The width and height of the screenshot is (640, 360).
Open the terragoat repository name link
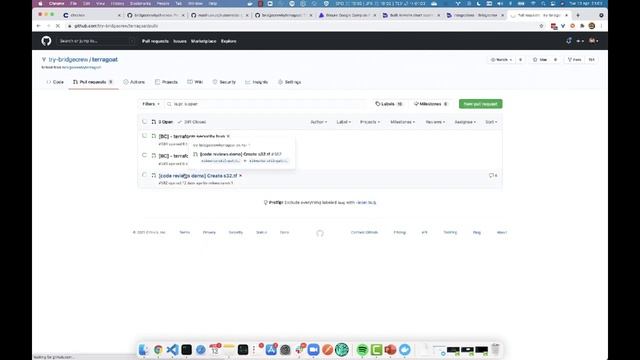(x=104, y=60)
